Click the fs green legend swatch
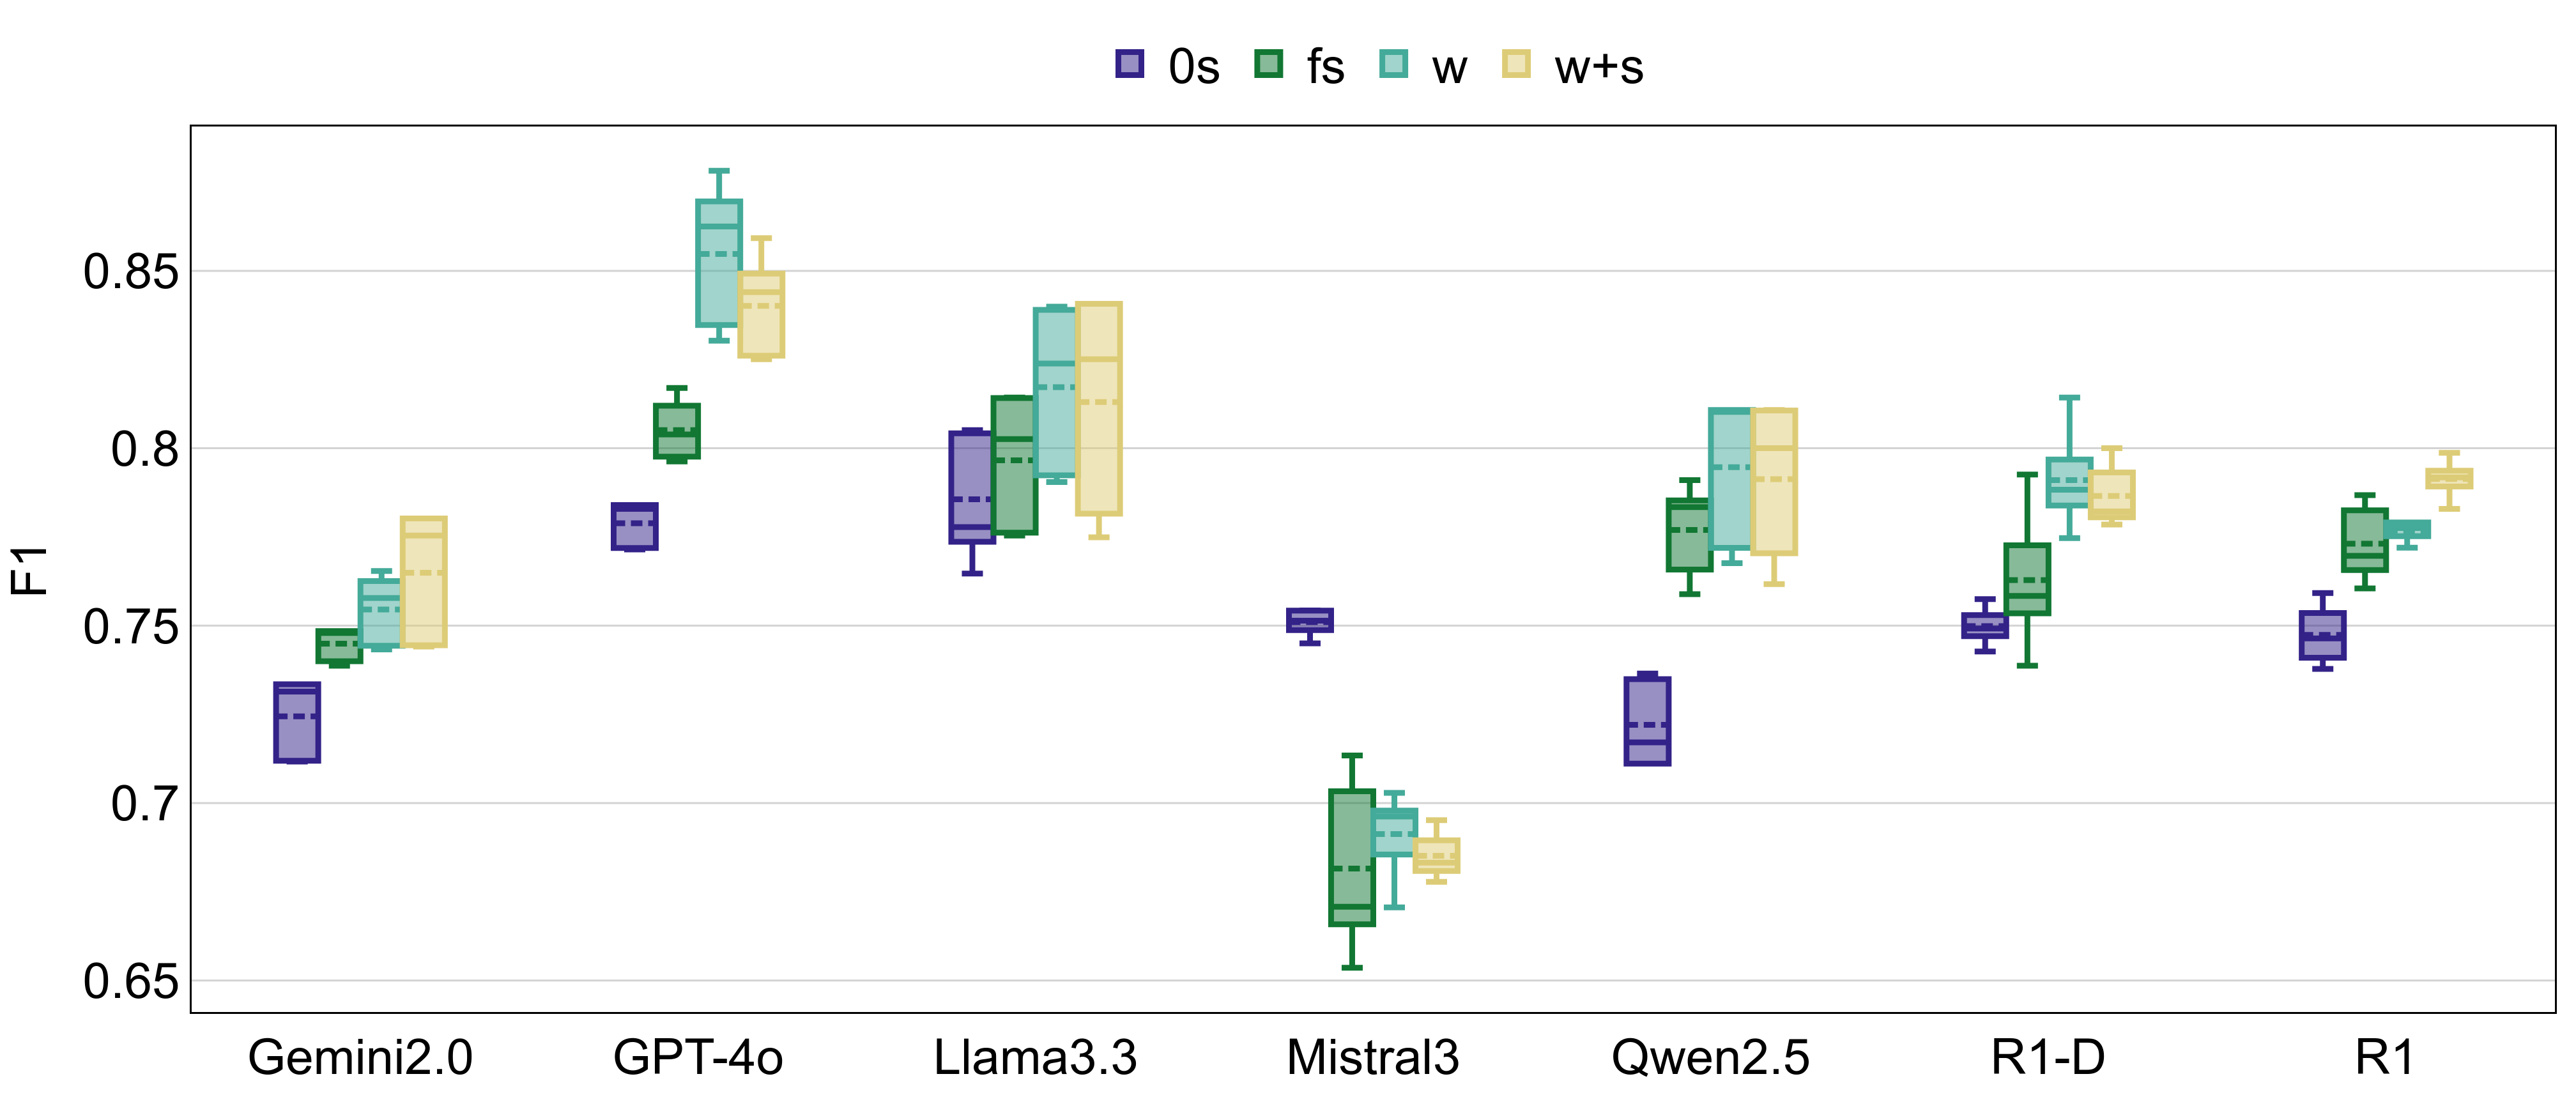Viewport: 2576px width, 1104px height. [x=1268, y=65]
